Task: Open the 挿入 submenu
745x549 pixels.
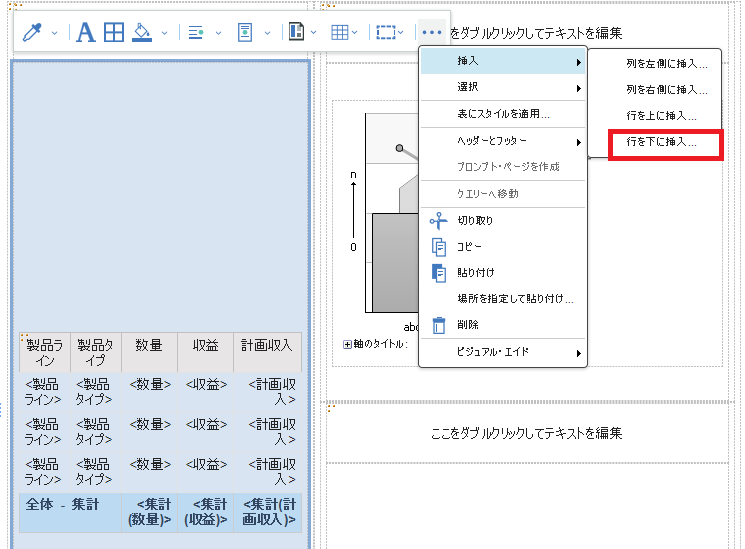Action: coord(503,61)
